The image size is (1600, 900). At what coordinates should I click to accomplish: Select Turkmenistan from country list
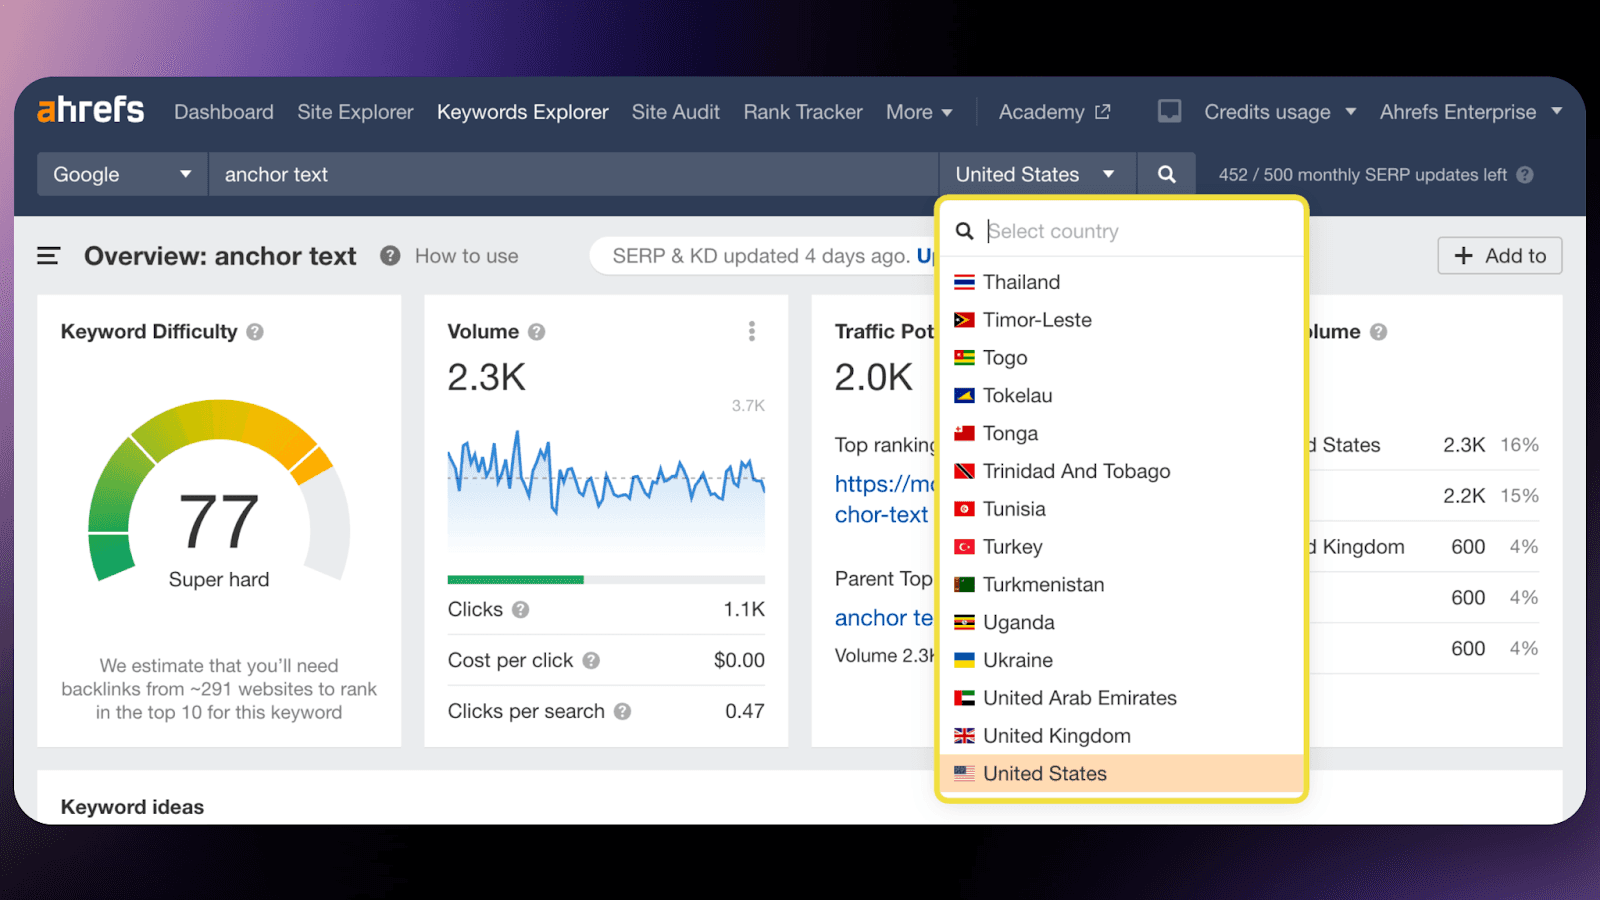click(x=1122, y=585)
